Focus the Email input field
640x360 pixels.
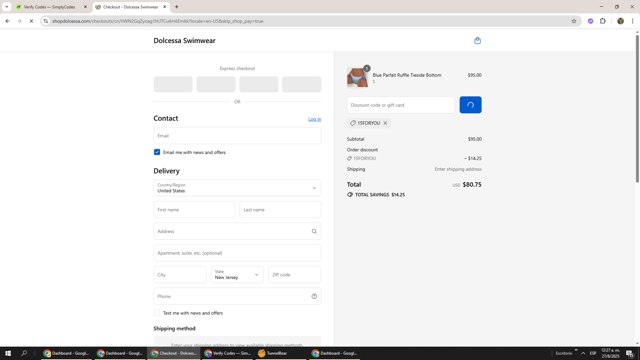tap(237, 136)
